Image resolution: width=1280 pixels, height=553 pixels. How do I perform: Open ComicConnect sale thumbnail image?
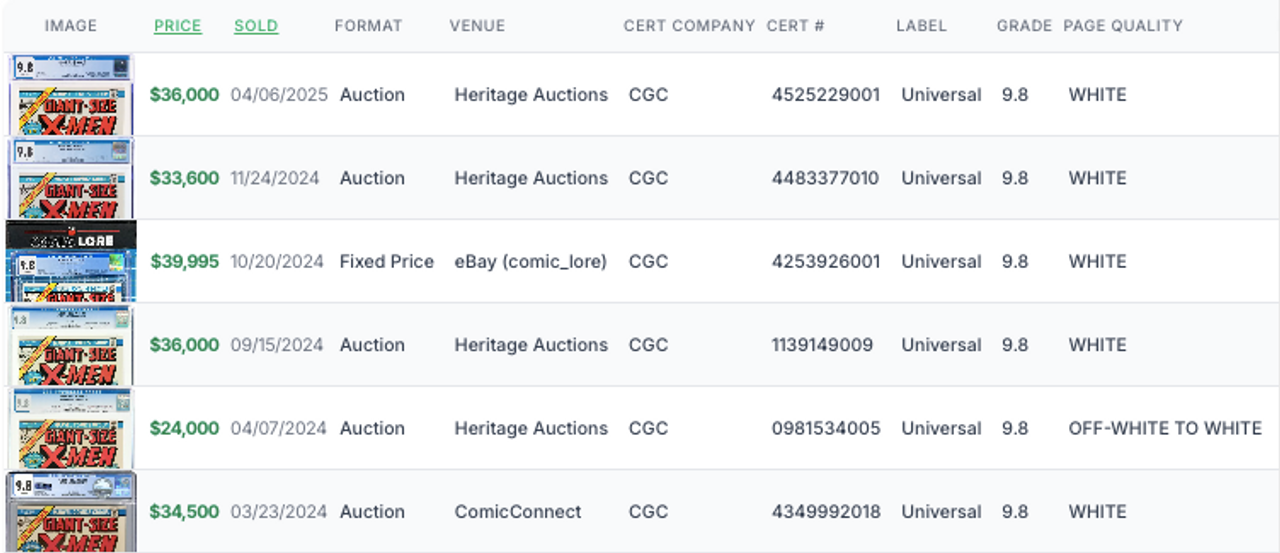point(71,511)
